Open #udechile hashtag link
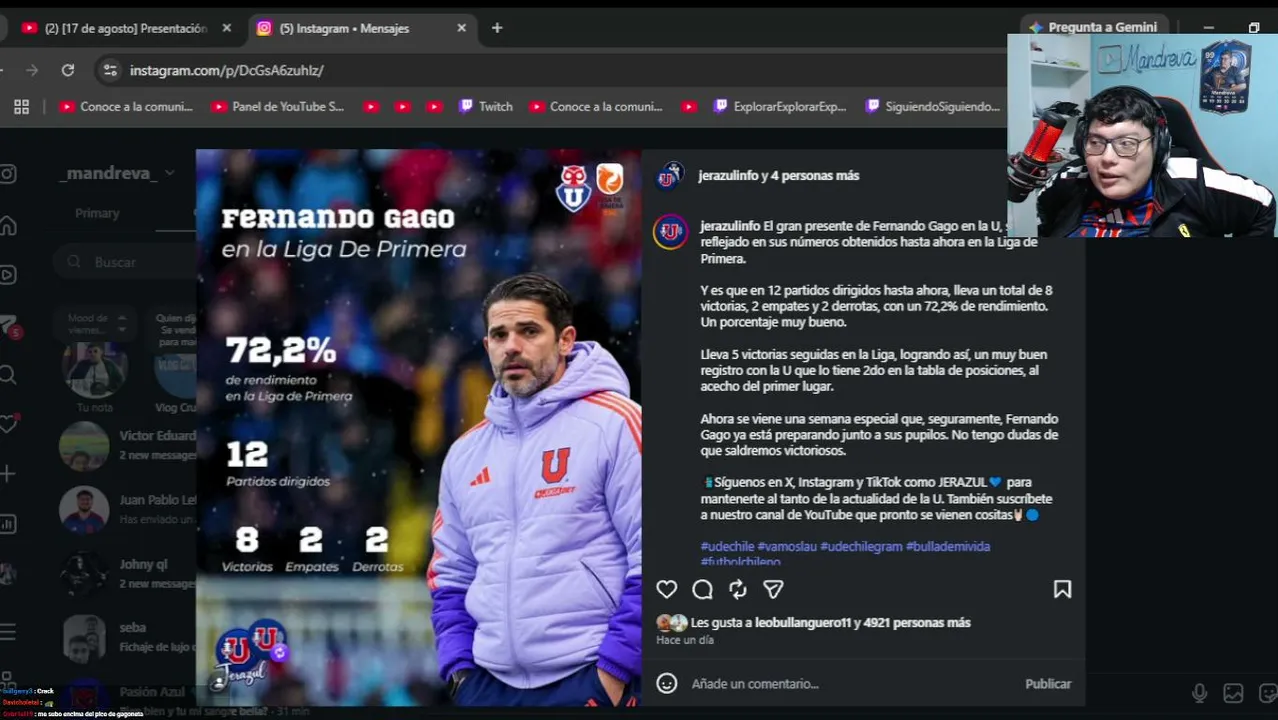This screenshot has height=720, width=1278. pos(727,546)
